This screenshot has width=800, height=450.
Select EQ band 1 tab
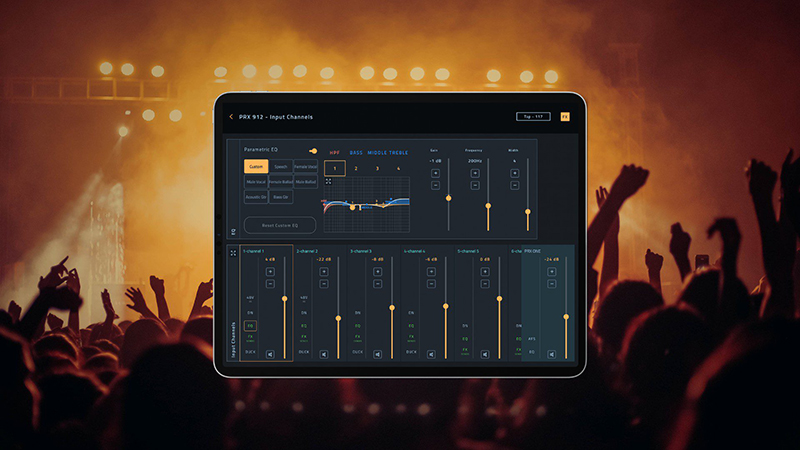(335, 168)
